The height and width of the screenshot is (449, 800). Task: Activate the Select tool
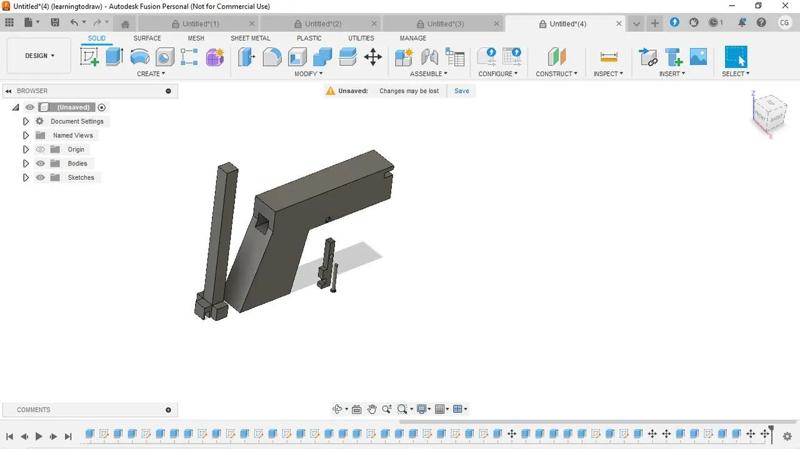tap(736, 57)
